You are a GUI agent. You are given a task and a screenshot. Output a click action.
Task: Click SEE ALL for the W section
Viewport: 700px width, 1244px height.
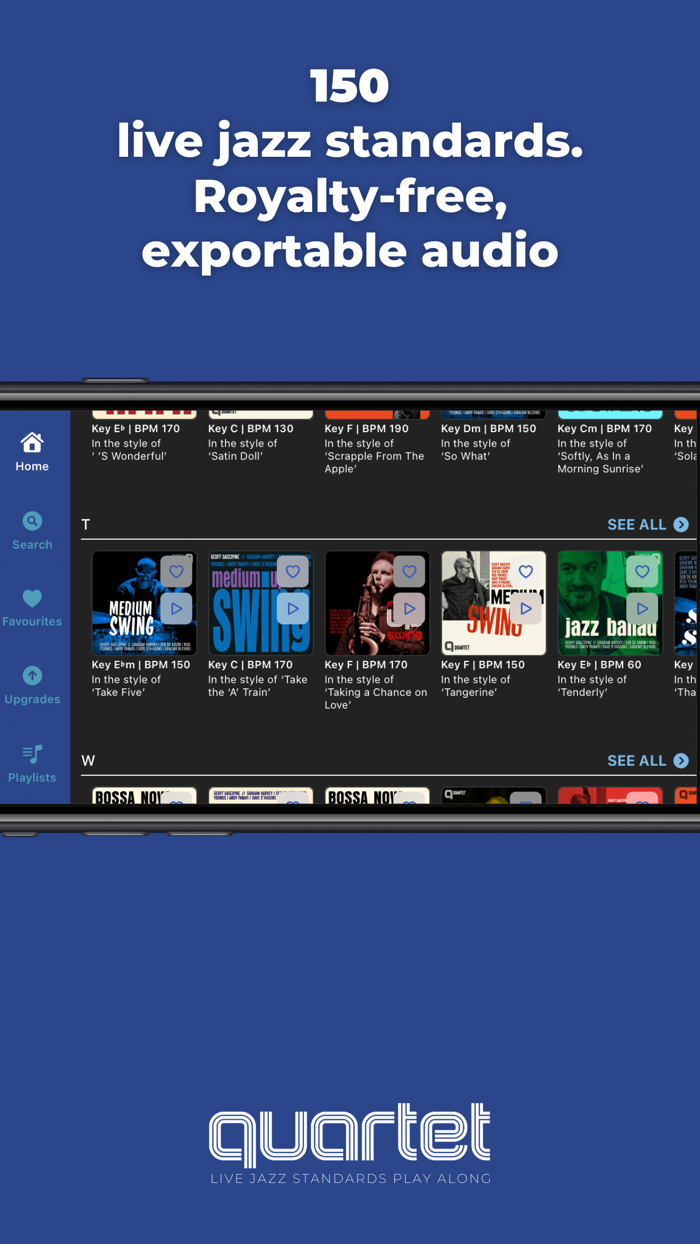click(636, 761)
